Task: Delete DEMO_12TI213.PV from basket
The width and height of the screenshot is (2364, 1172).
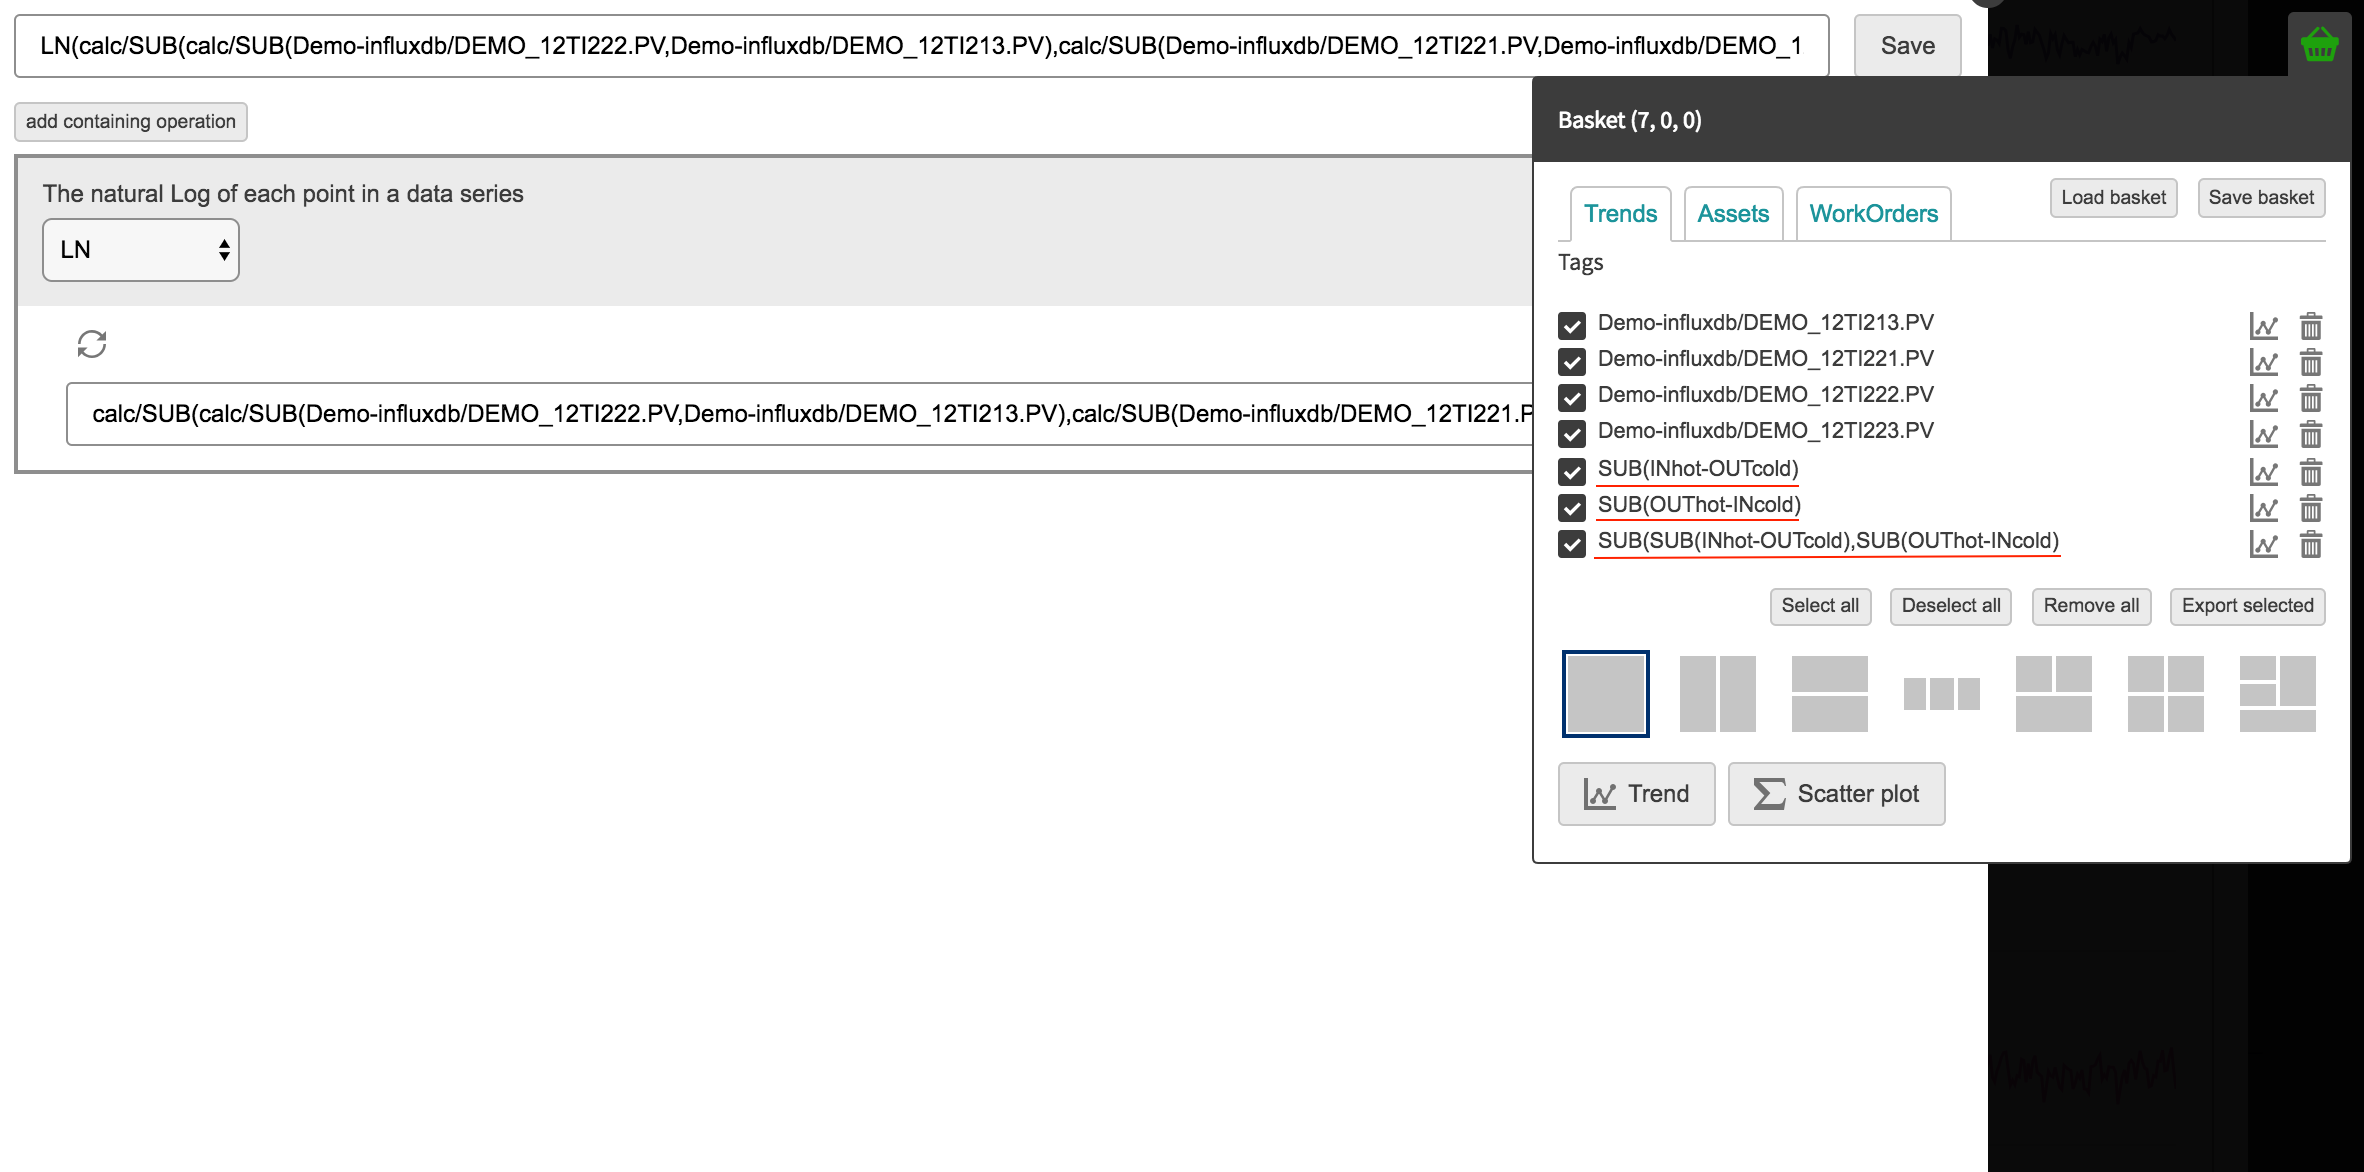Action: (x=2311, y=326)
